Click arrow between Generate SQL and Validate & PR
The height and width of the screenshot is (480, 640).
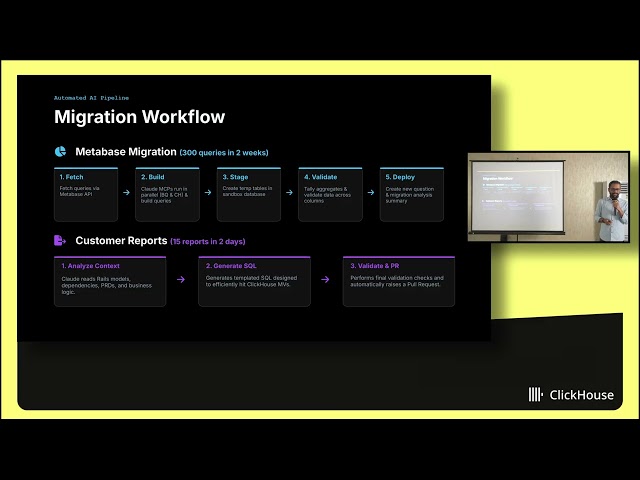pos(325,280)
